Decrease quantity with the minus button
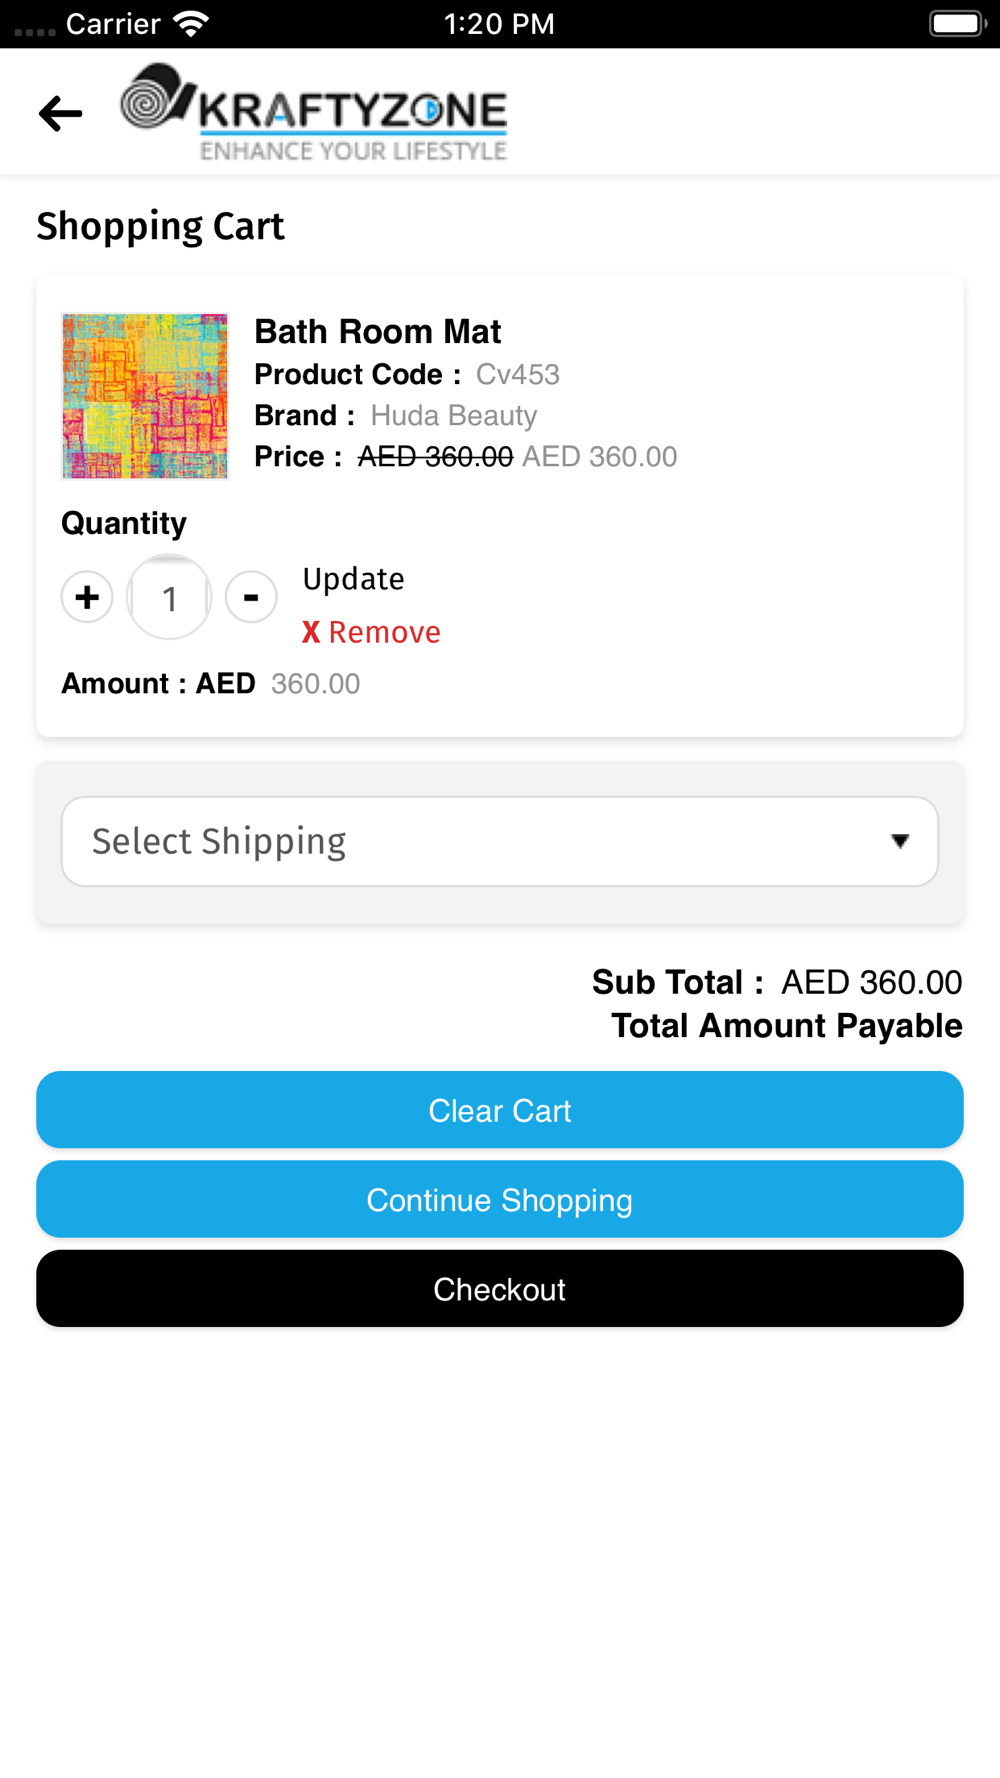This screenshot has width=1000, height=1778. [251, 597]
